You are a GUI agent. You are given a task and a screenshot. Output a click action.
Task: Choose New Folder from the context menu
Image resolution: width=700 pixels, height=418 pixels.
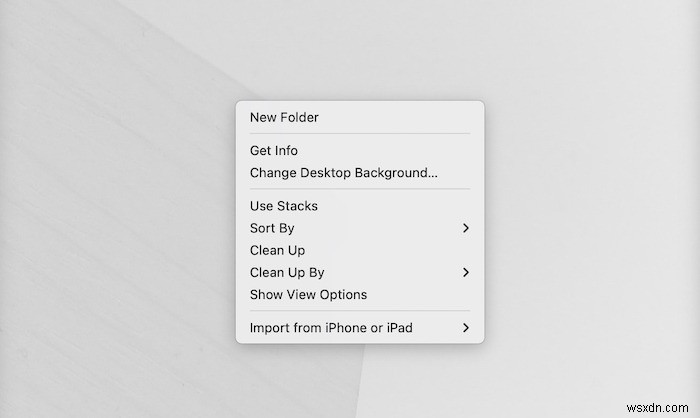click(x=284, y=117)
